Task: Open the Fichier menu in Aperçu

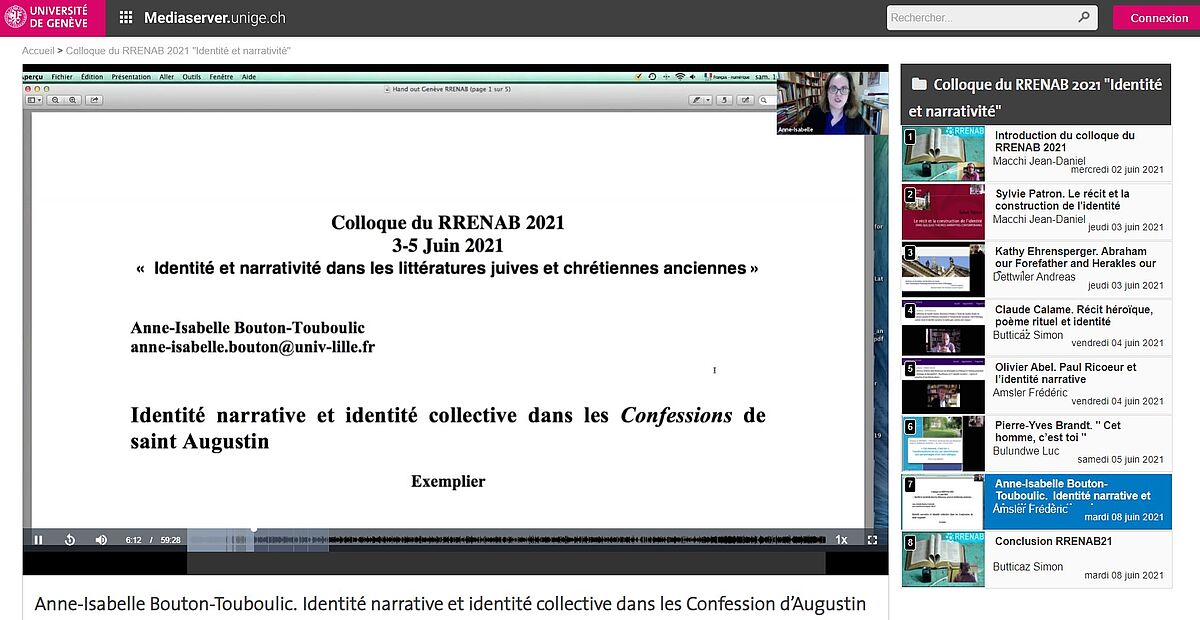Action: click(60, 76)
